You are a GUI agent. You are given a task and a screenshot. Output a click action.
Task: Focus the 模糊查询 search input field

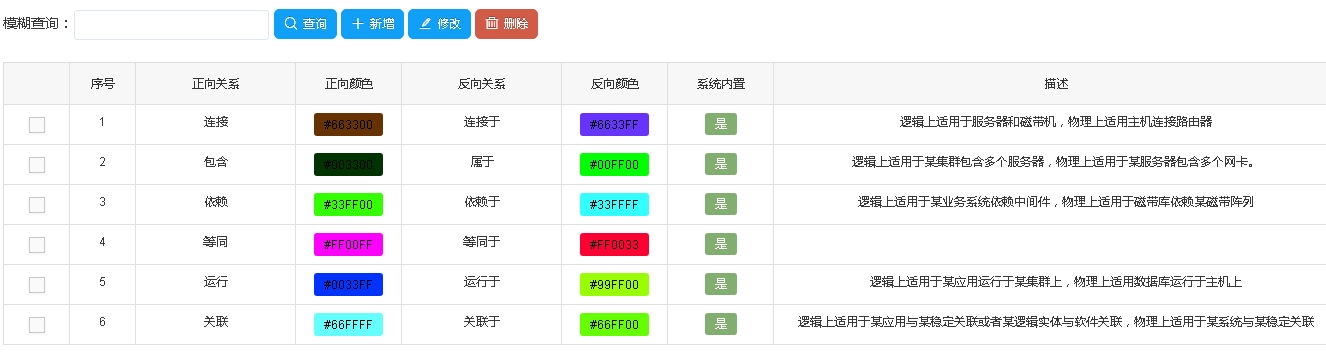(x=172, y=24)
